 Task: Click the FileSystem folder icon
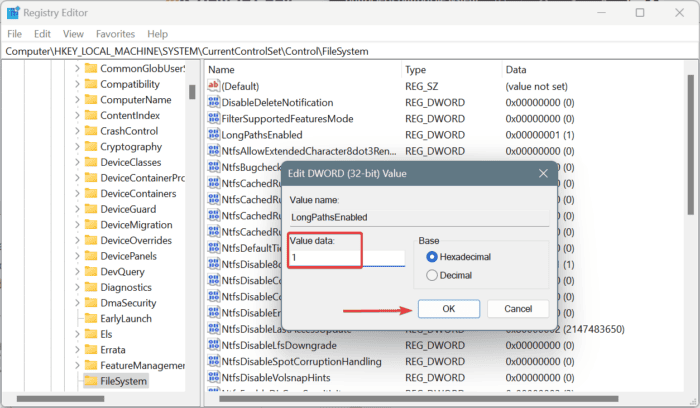[91, 381]
